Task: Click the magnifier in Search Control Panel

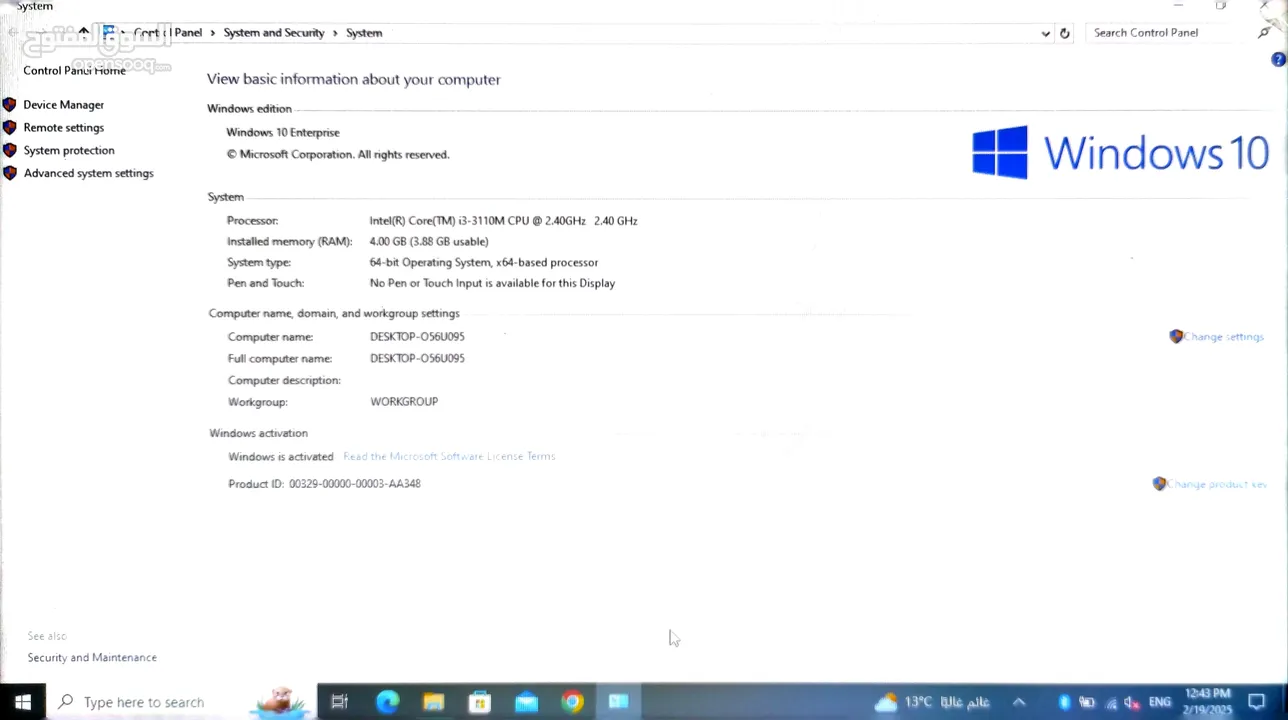Action: click(x=1264, y=33)
